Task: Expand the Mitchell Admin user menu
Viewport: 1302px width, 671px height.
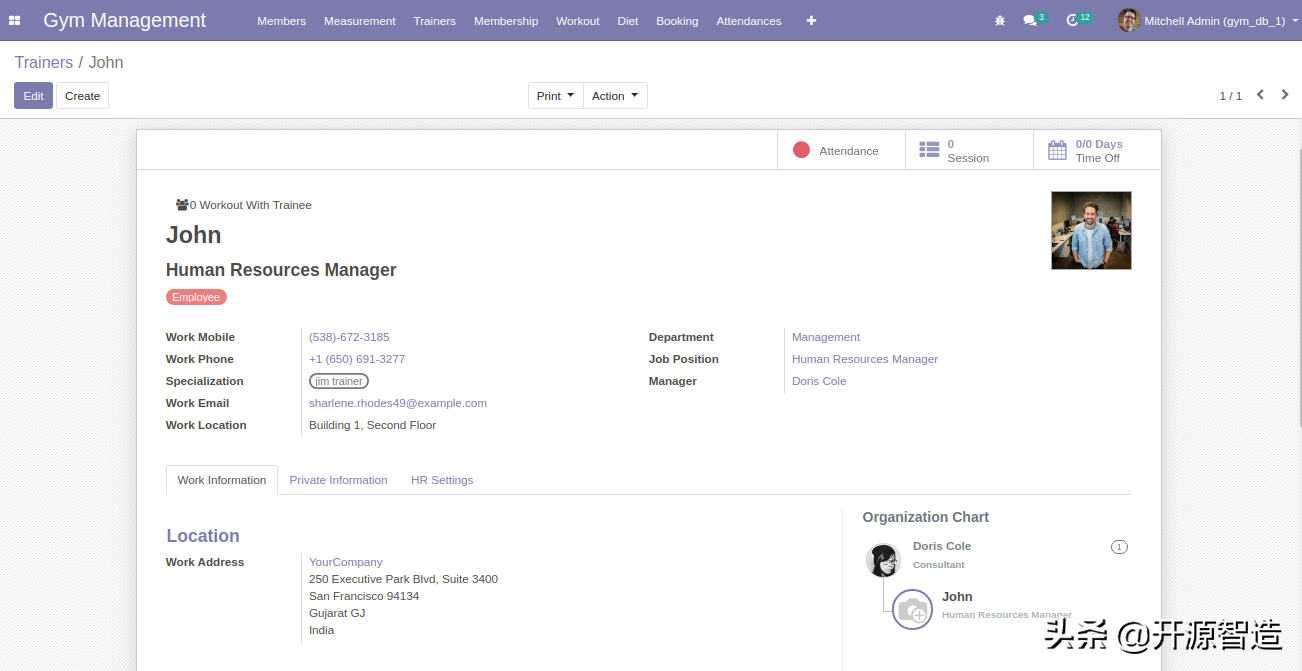Action: tap(1204, 20)
